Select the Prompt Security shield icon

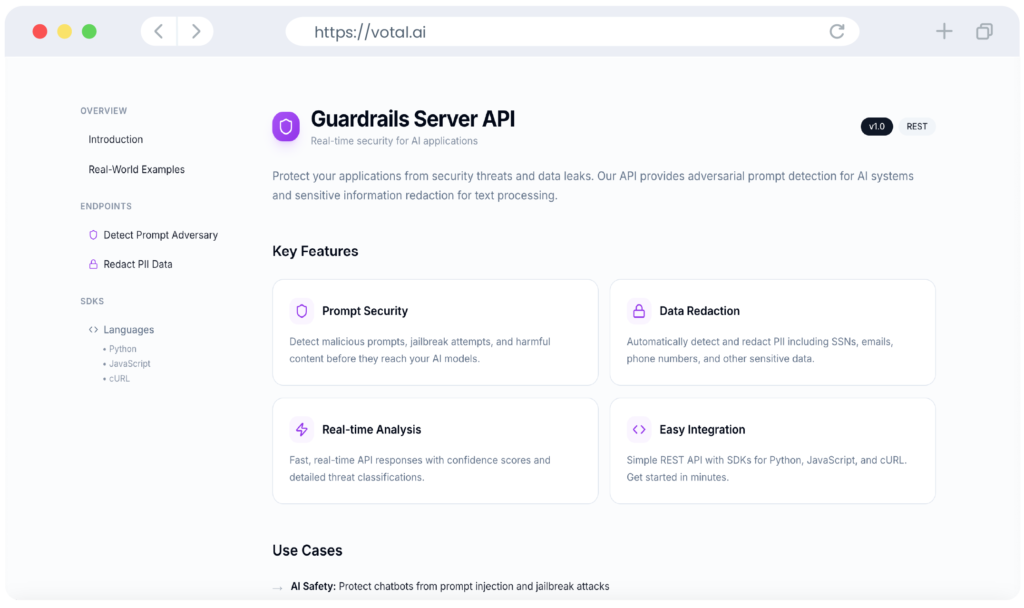click(x=299, y=311)
